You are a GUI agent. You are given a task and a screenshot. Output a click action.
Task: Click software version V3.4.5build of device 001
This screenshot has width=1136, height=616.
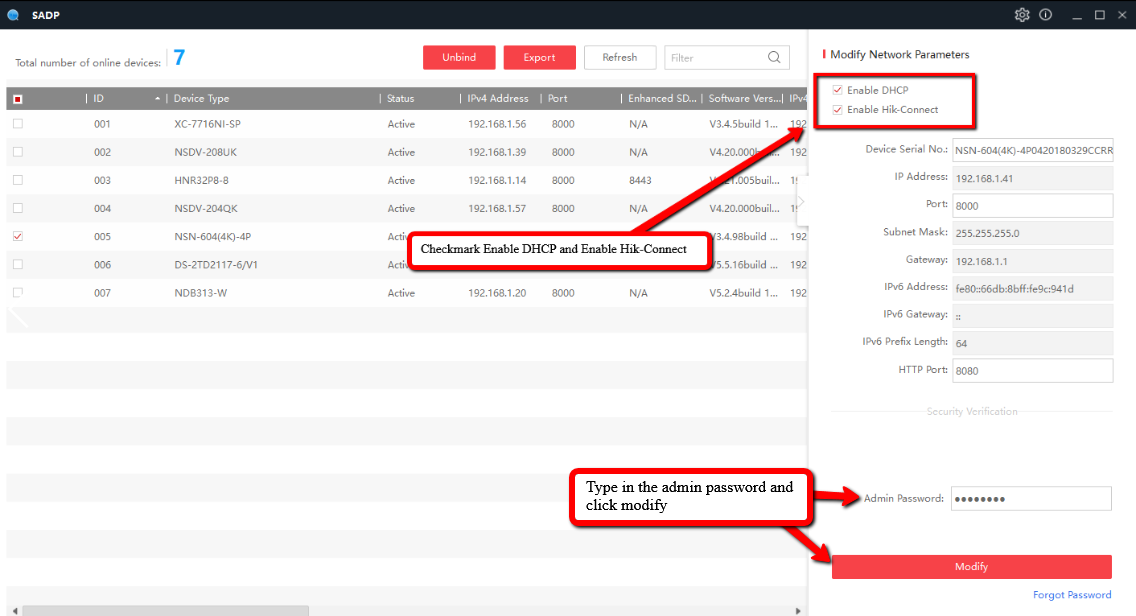point(743,124)
